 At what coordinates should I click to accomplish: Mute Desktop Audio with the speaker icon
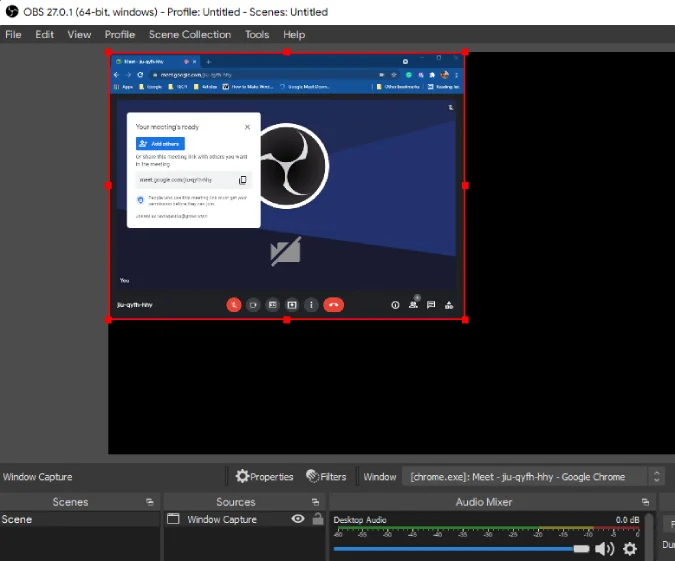pyautogui.click(x=604, y=549)
